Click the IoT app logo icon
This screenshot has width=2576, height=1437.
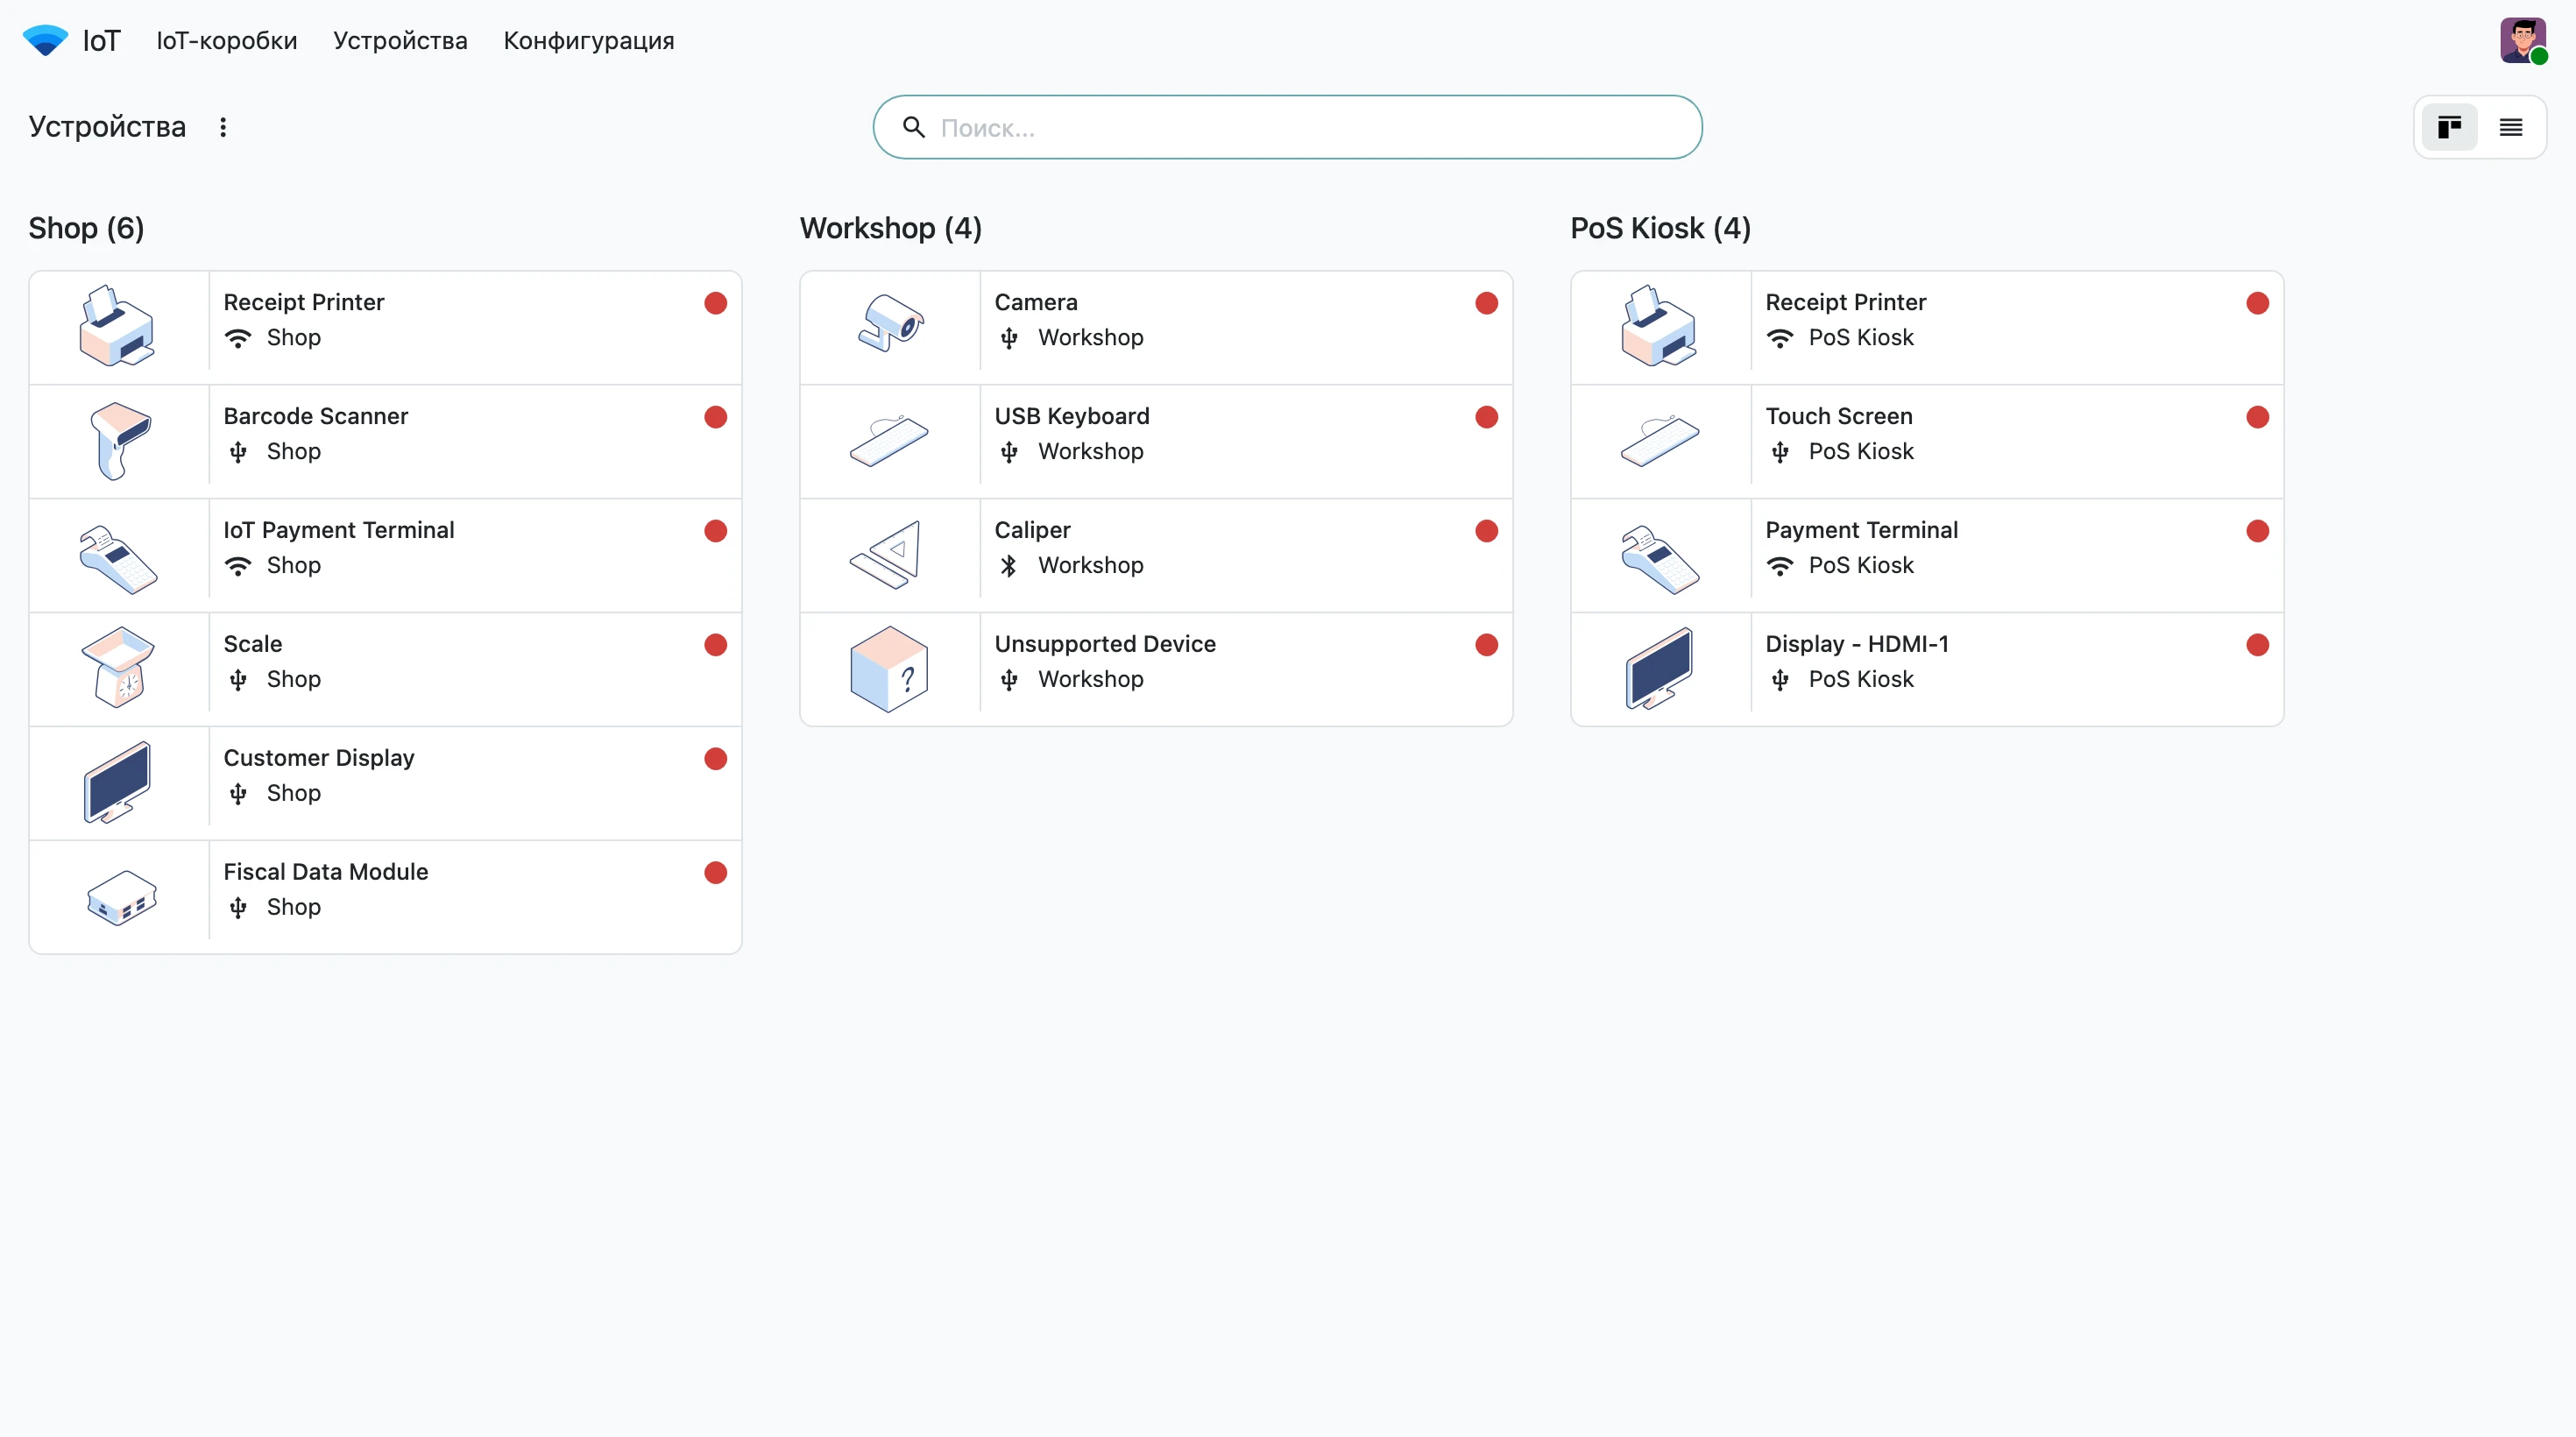coord(45,40)
